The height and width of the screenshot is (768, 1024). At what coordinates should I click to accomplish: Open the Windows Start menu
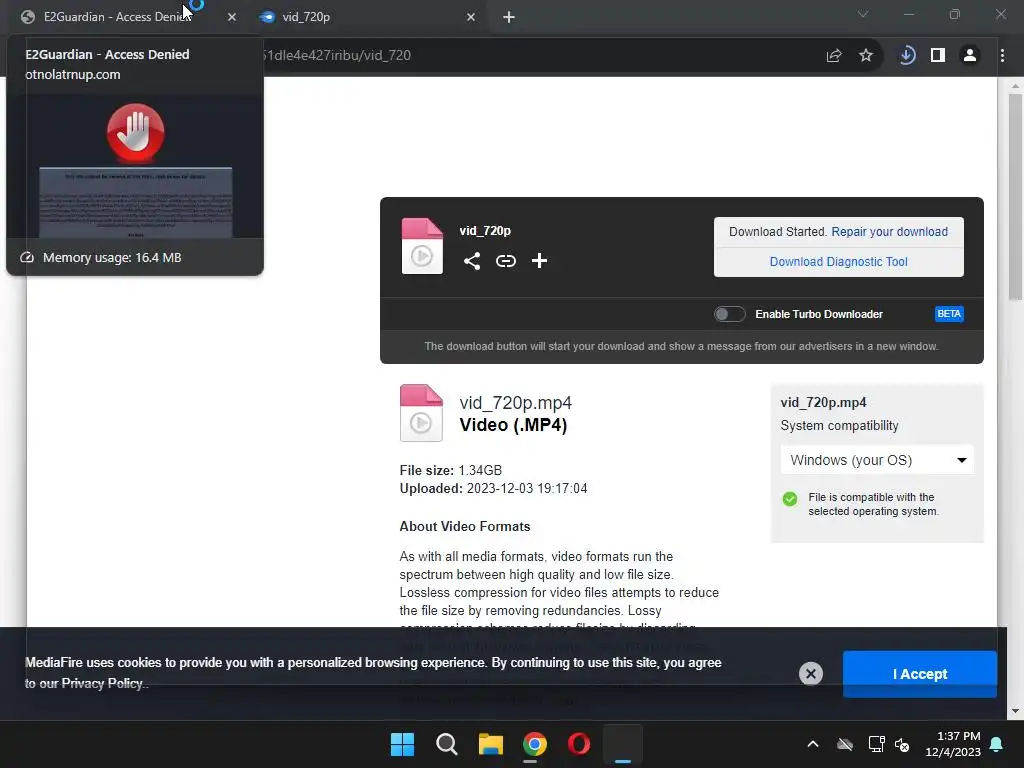[x=402, y=744]
